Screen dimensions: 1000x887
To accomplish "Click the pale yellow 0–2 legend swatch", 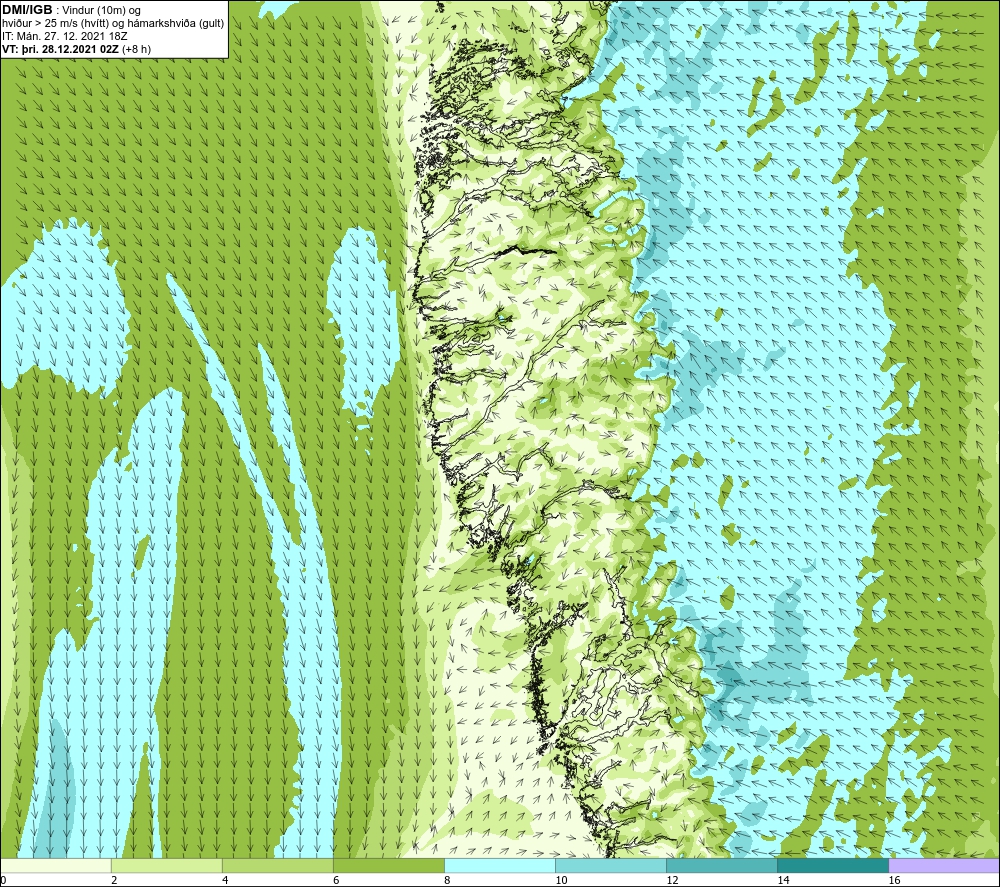I will pyautogui.click(x=56, y=866).
